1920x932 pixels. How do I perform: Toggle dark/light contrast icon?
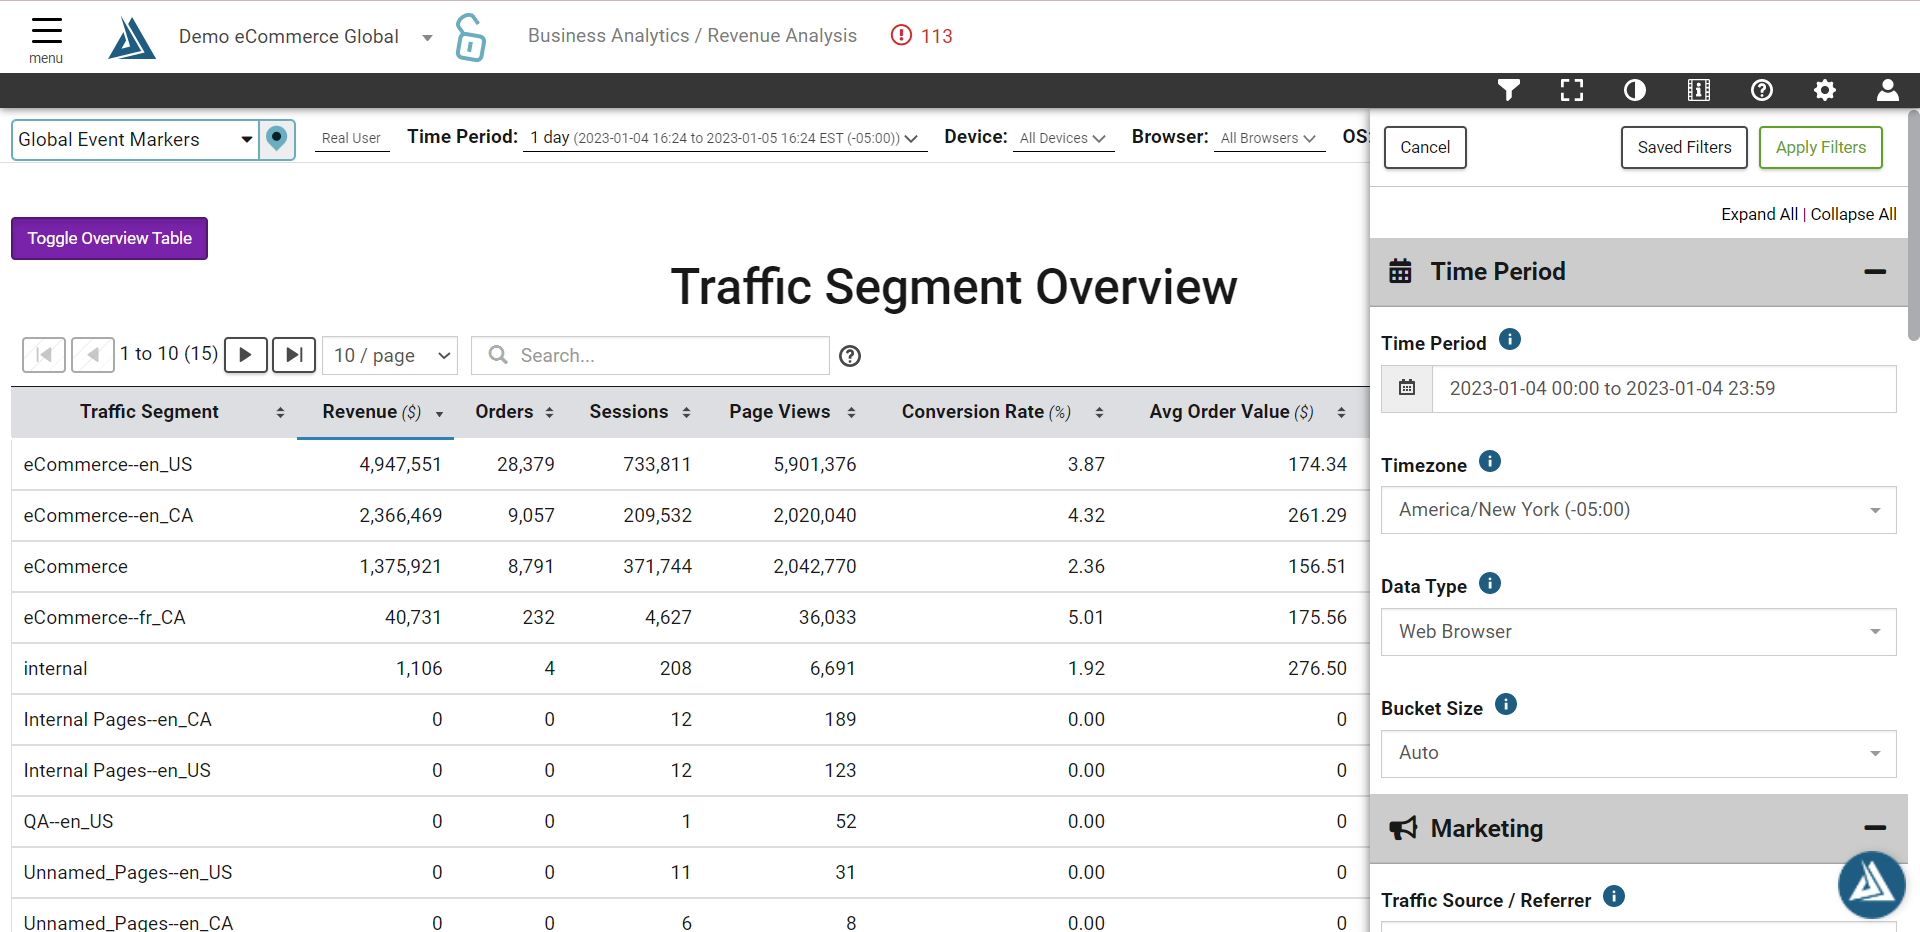pos(1635,90)
